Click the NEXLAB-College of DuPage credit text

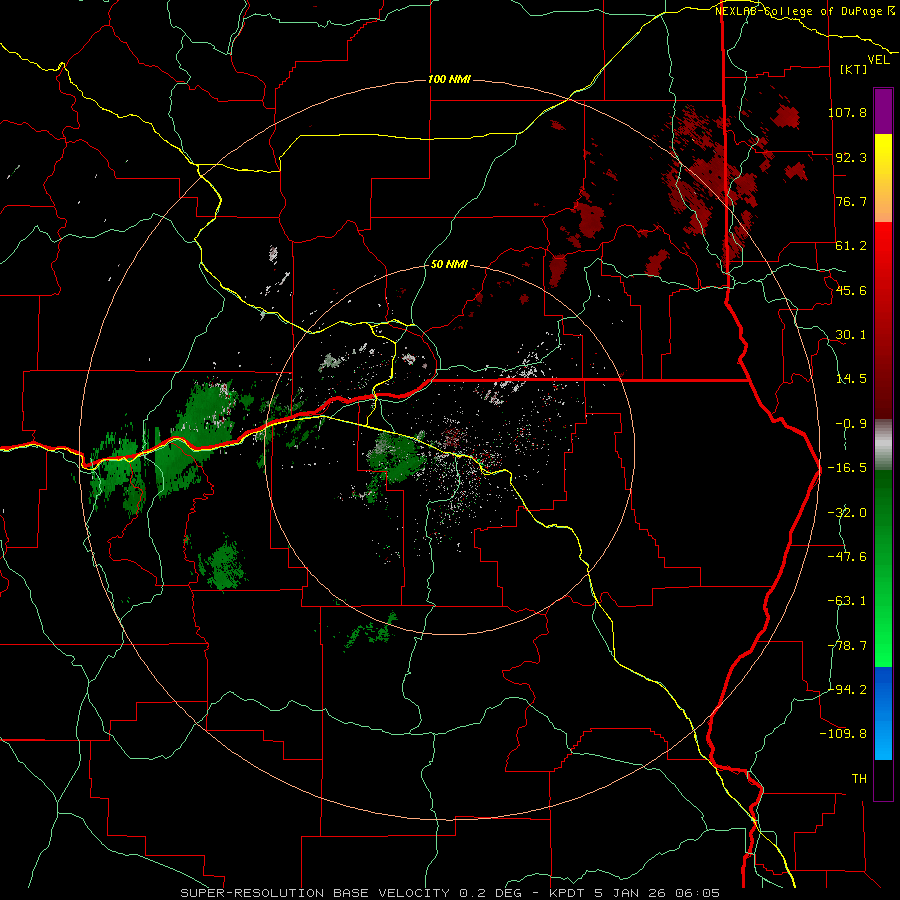pyautogui.click(x=801, y=11)
